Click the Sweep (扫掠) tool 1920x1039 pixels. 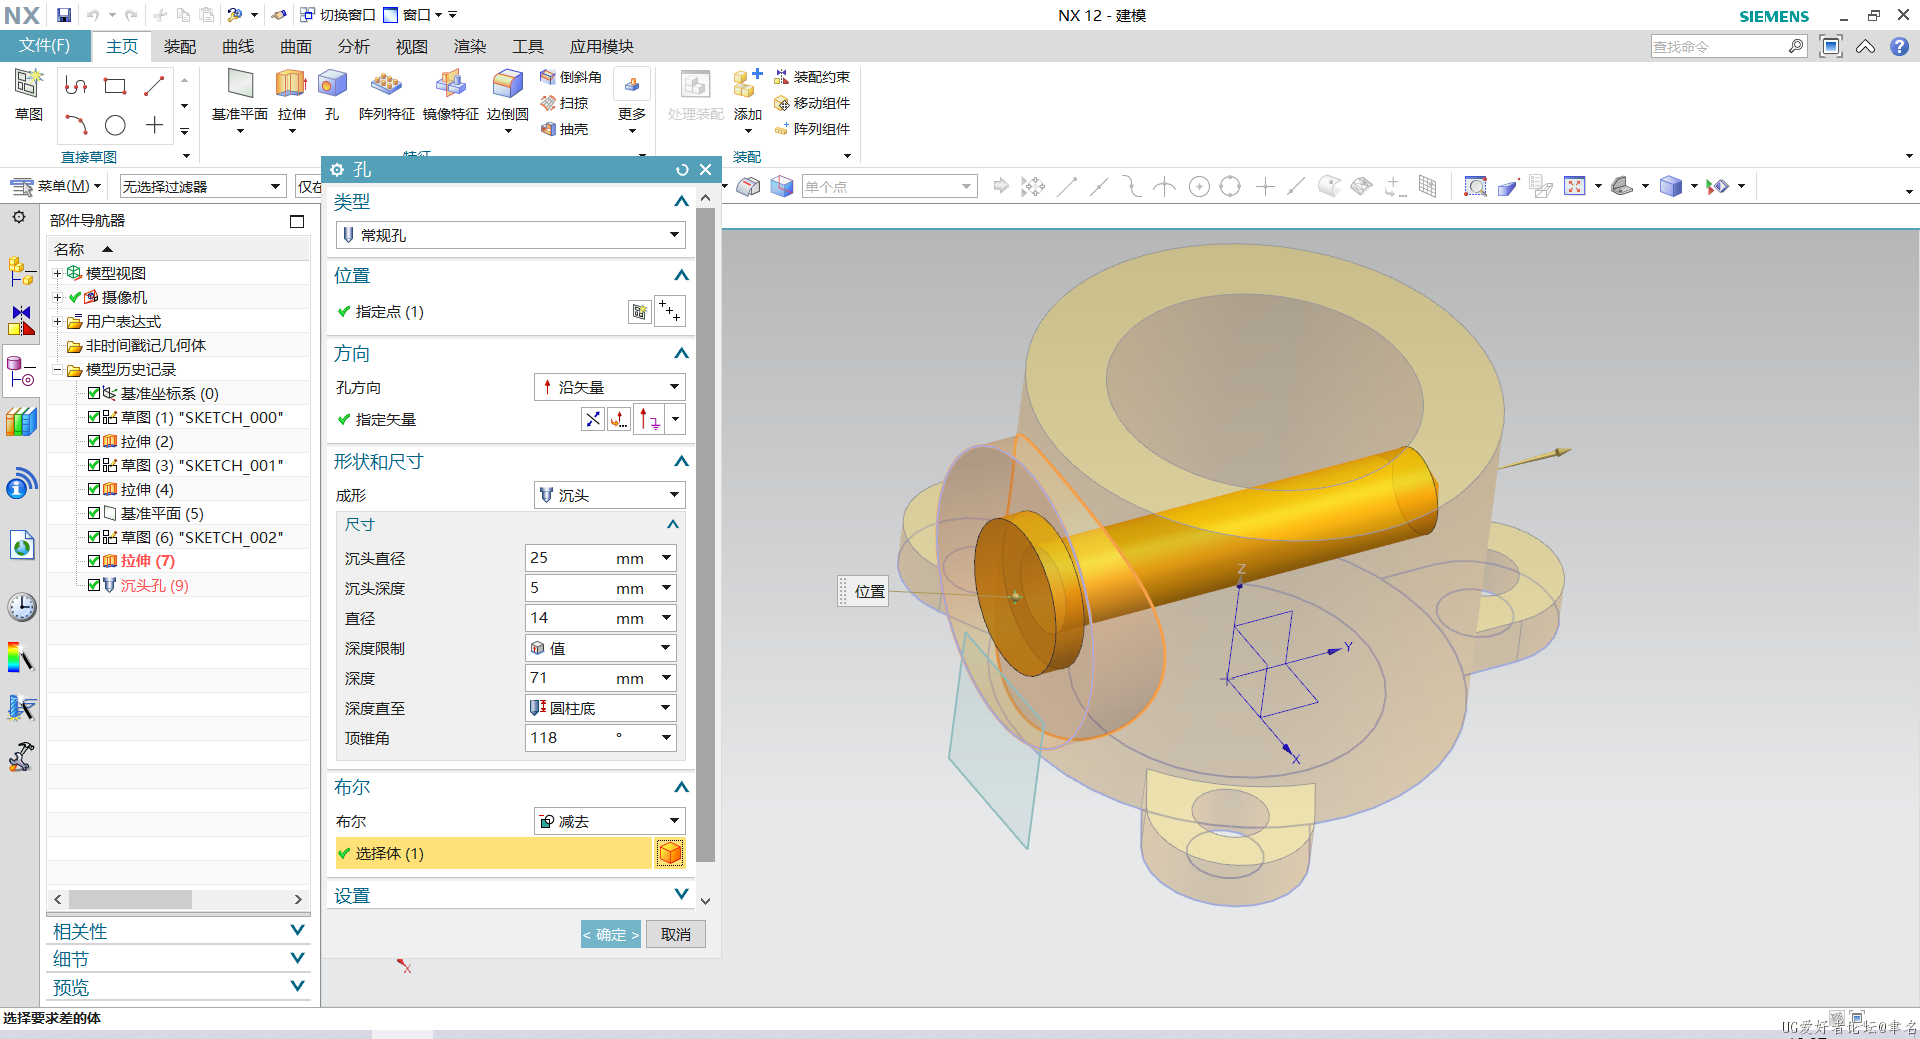tap(564, 103)
